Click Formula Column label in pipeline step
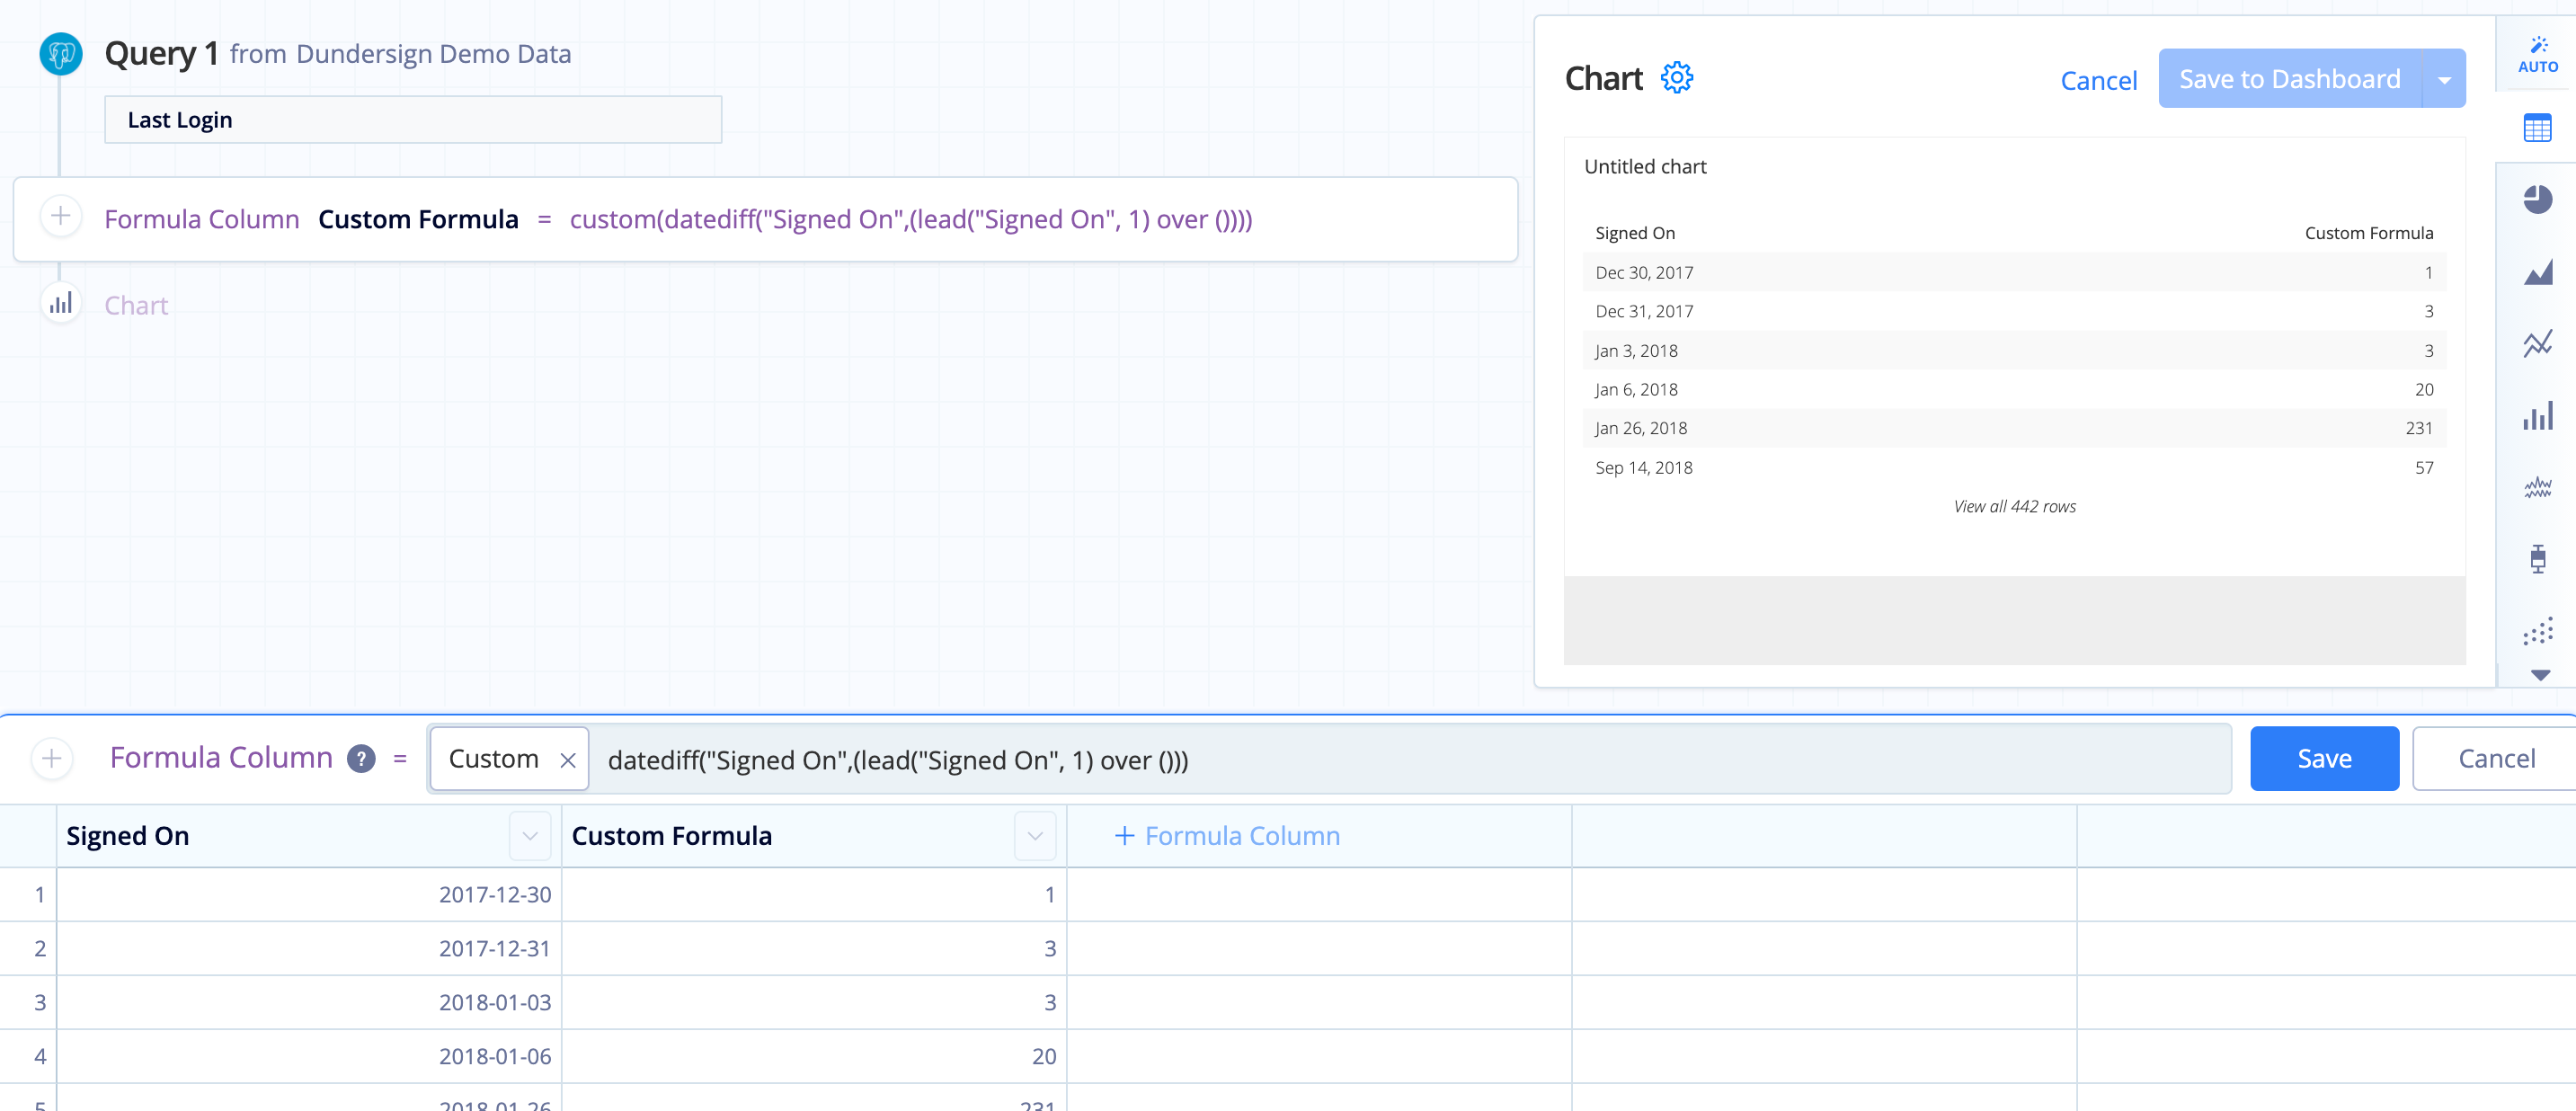This screenshot has height=1111, width=2576. [x=201, y=219]
